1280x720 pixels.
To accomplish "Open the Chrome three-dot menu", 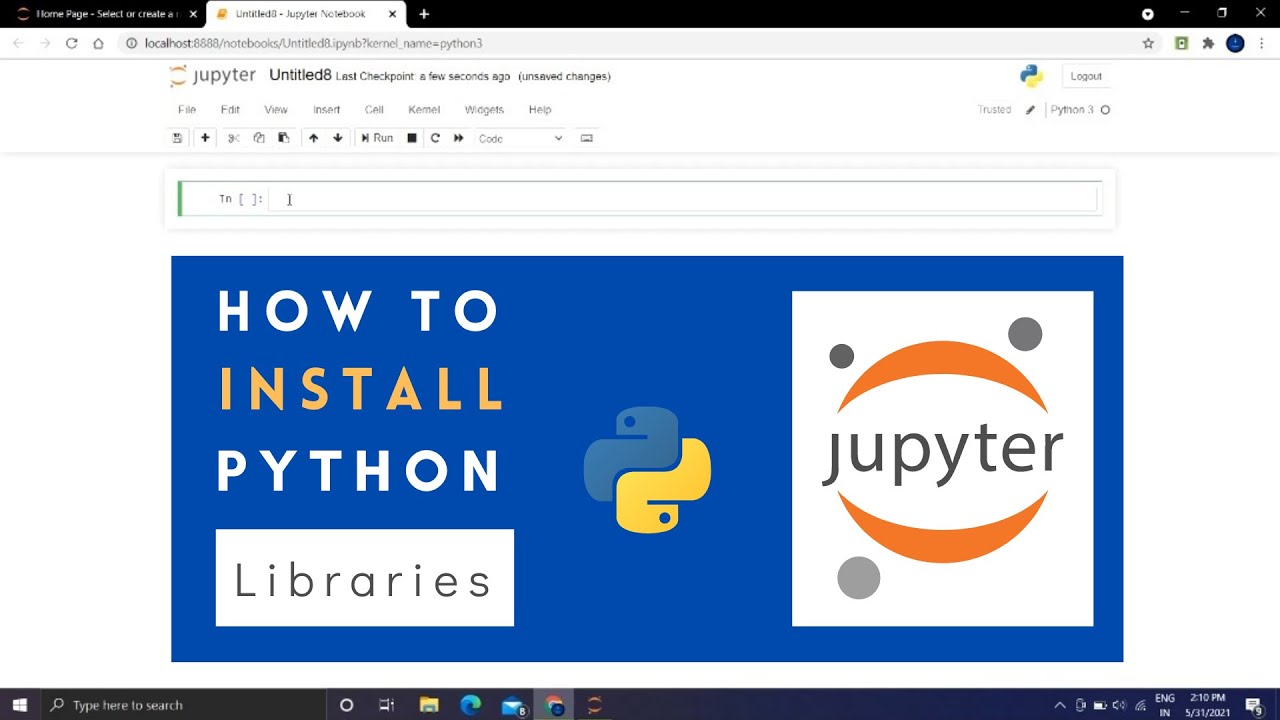I will point(1262,43).
